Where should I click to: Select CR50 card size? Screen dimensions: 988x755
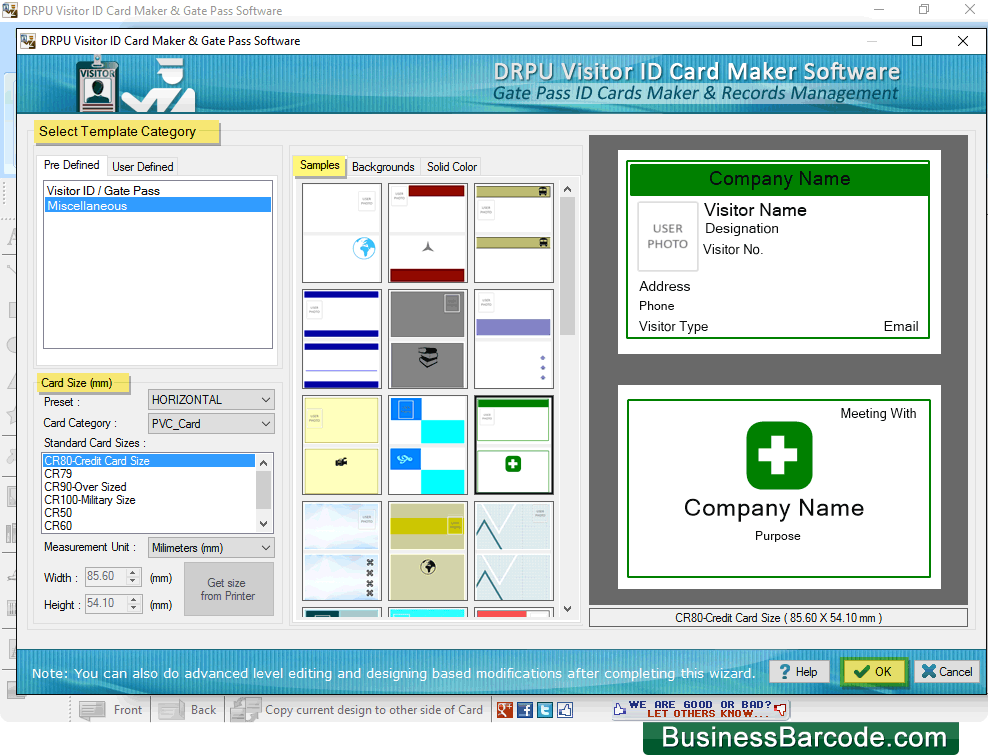[x=149, y=512]
